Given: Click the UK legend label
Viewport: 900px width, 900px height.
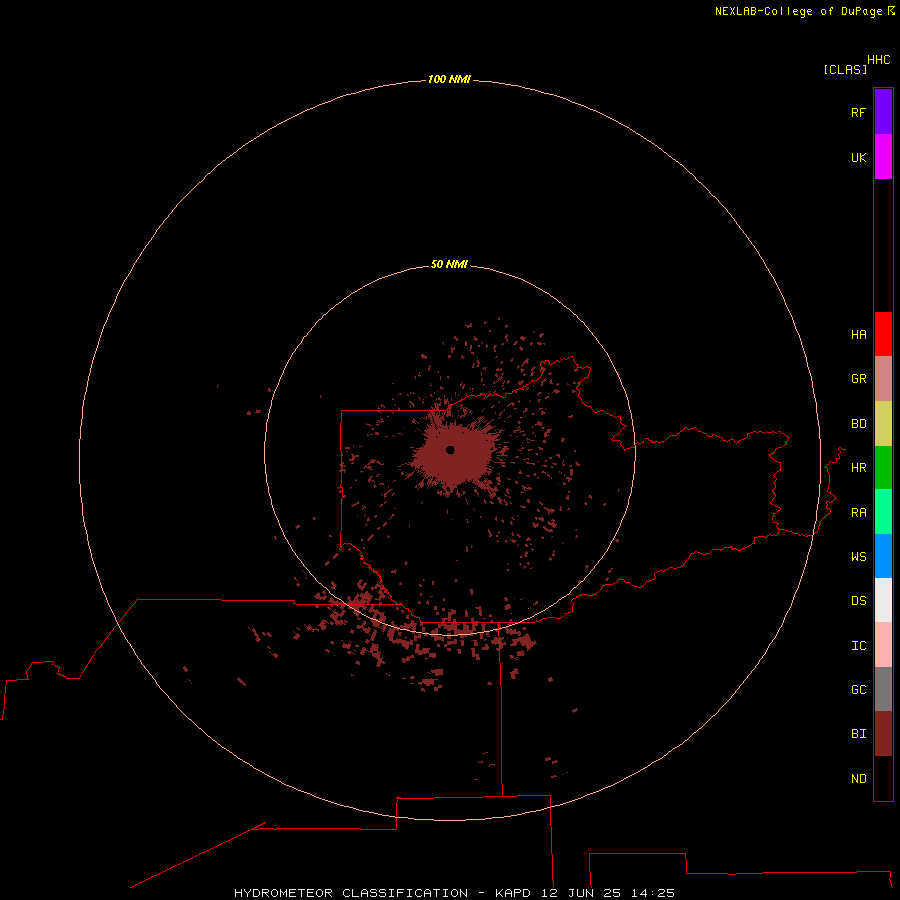Looking at the screenshot, I should tap(858, 157).
